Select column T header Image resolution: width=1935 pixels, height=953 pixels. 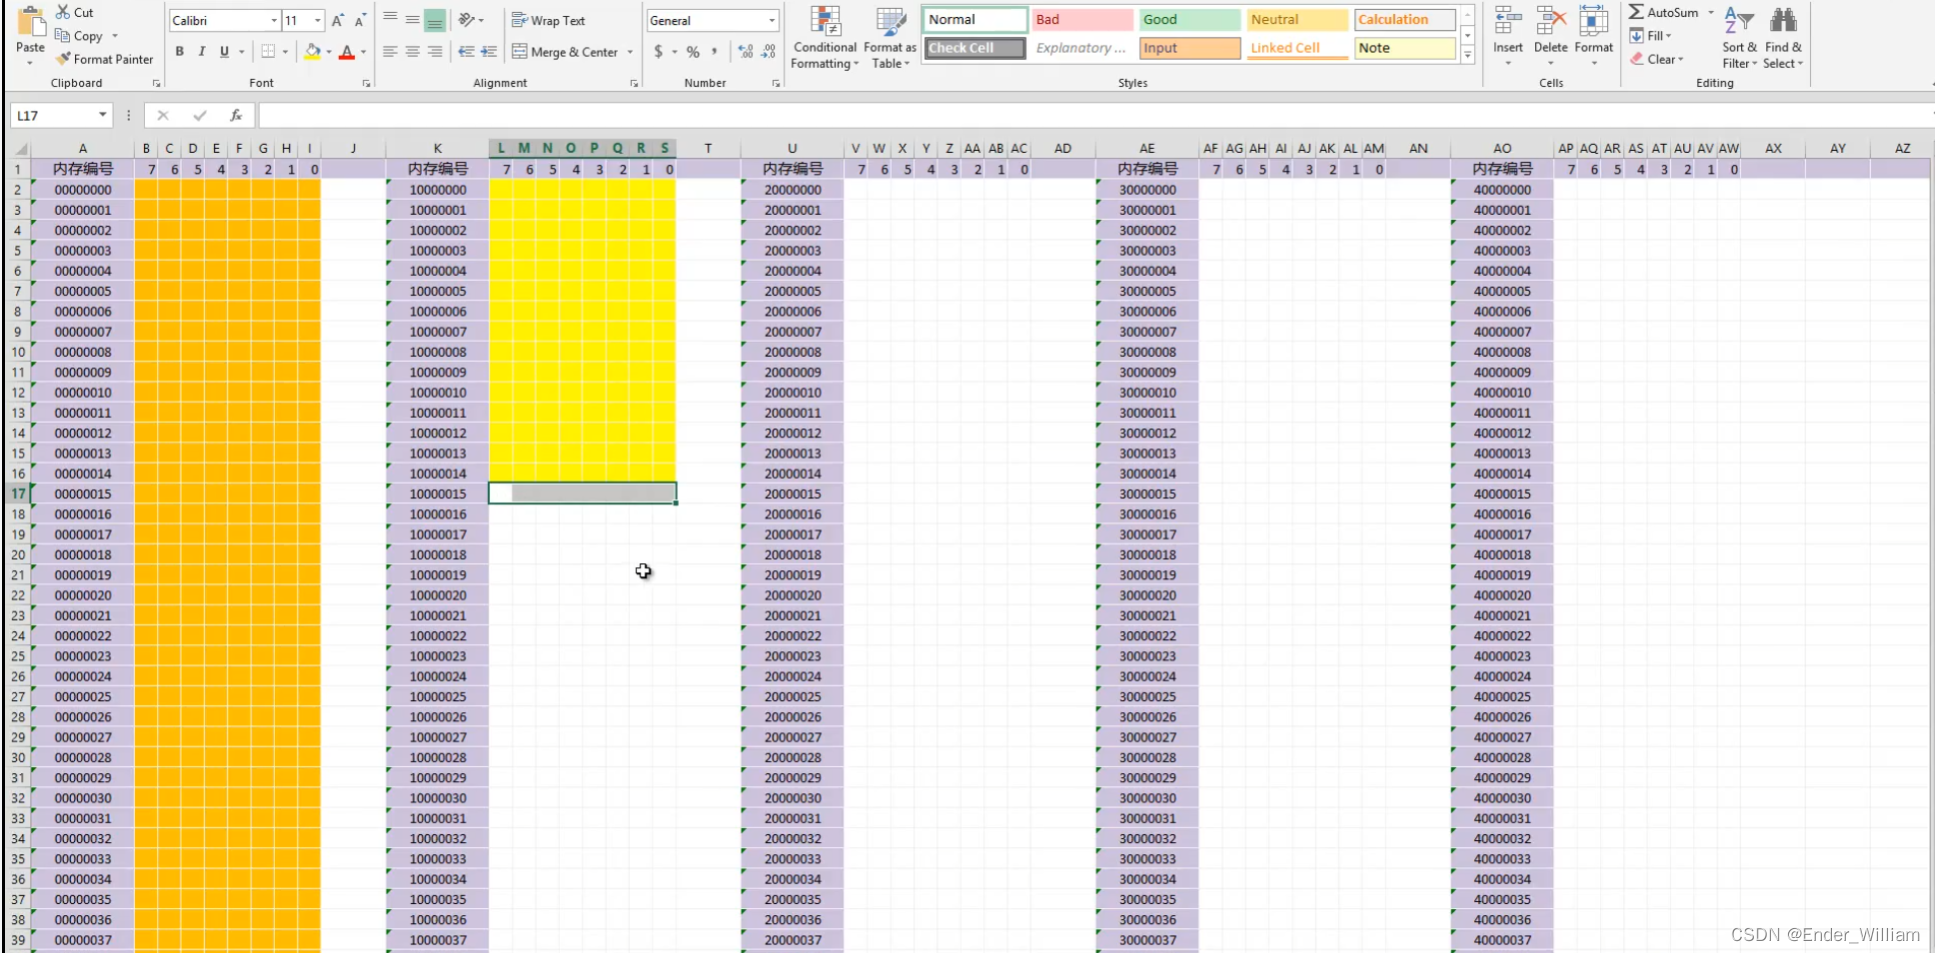(708, 148)
